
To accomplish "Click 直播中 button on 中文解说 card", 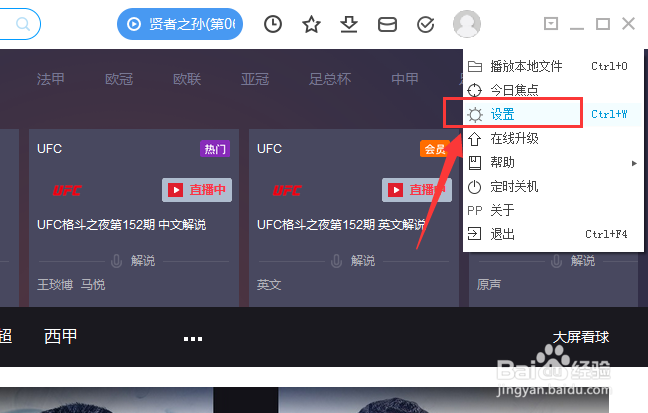I will [x=197, y=190].
